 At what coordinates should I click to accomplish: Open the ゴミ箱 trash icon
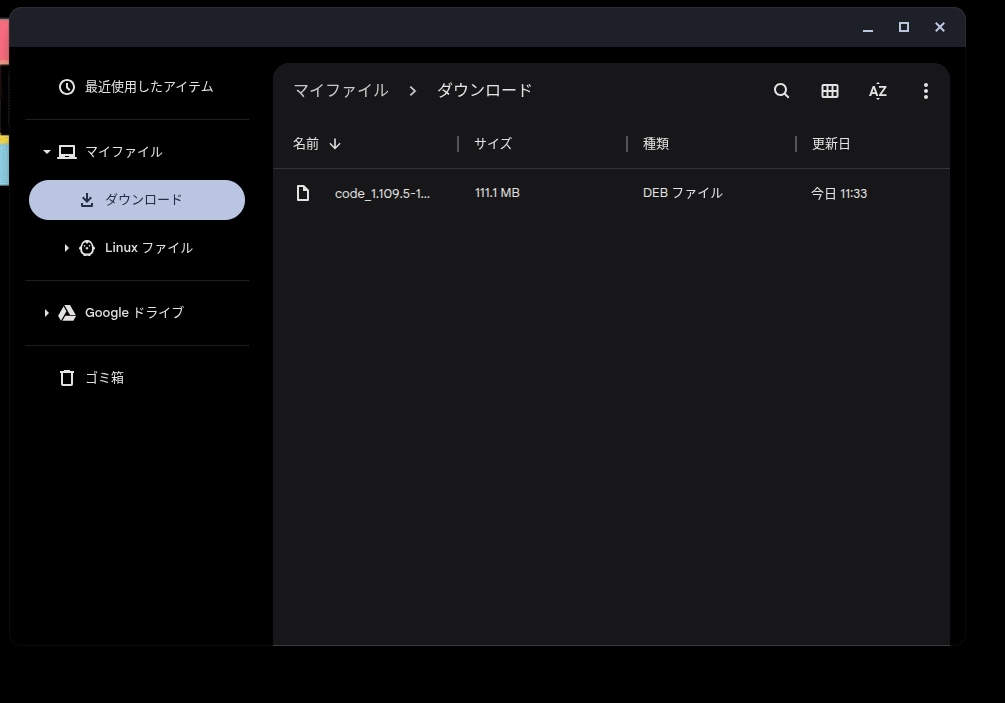click(66, 377)
